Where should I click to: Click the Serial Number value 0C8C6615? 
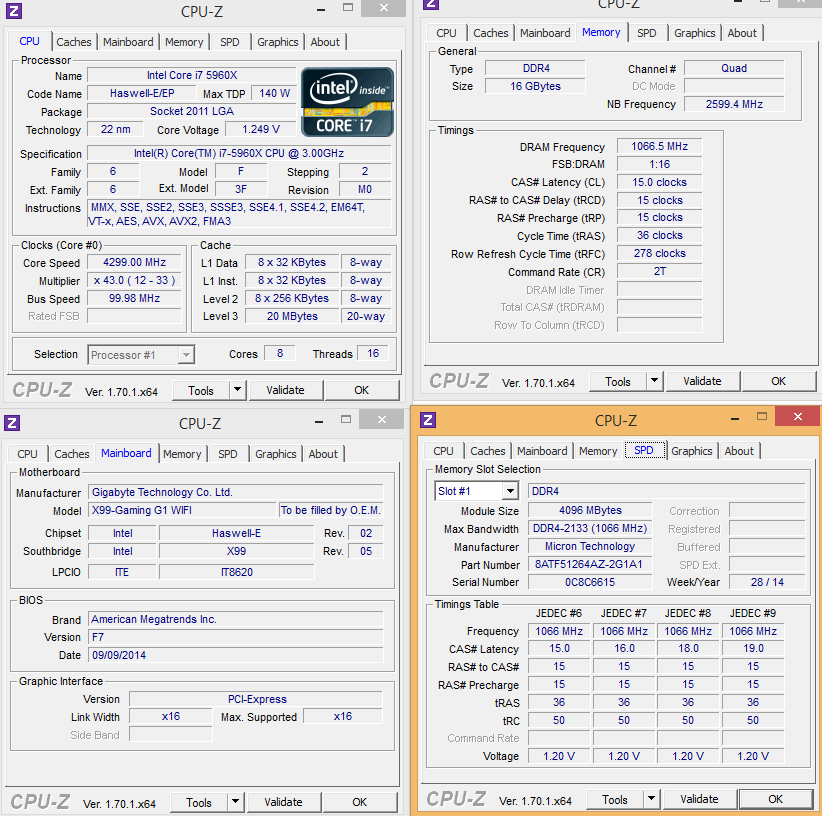click(x=590, y=582)
